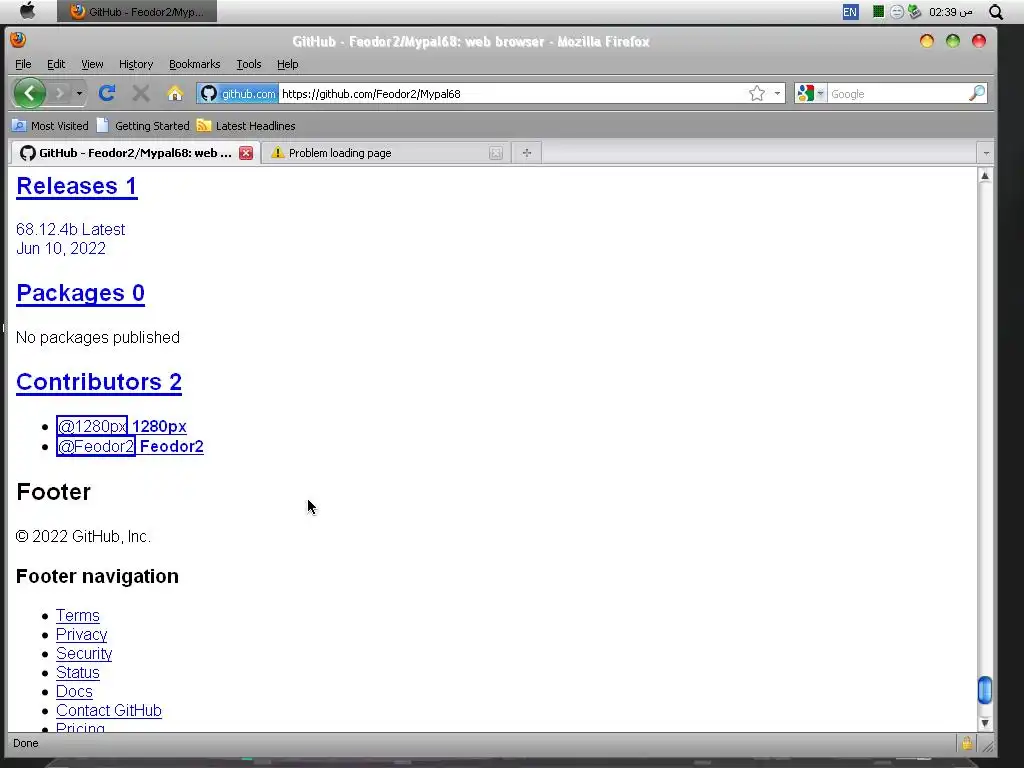Screen dimensions: 1024x768
Task: Open the File menu
Action: [x=23, y=64]
